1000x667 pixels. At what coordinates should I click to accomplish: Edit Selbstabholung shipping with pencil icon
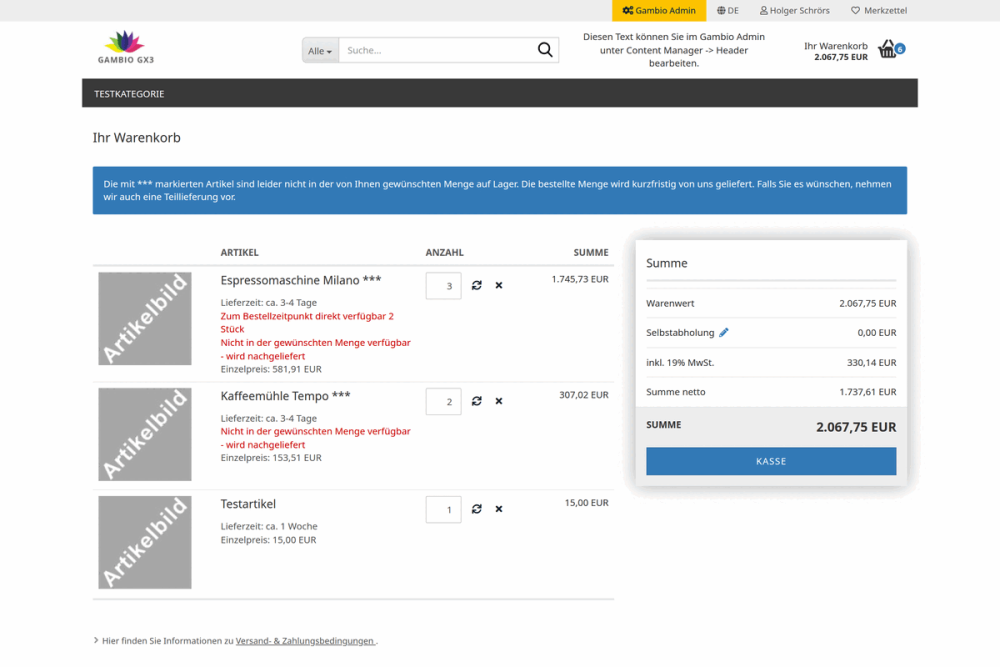coord(724,332)
